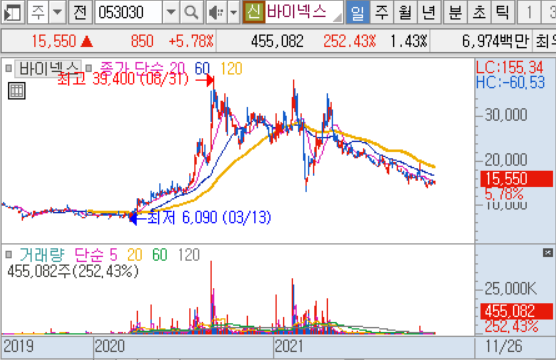The image size is (556, 360).
Task: Click the volume 60 average legend
Action: click(160, 254)
